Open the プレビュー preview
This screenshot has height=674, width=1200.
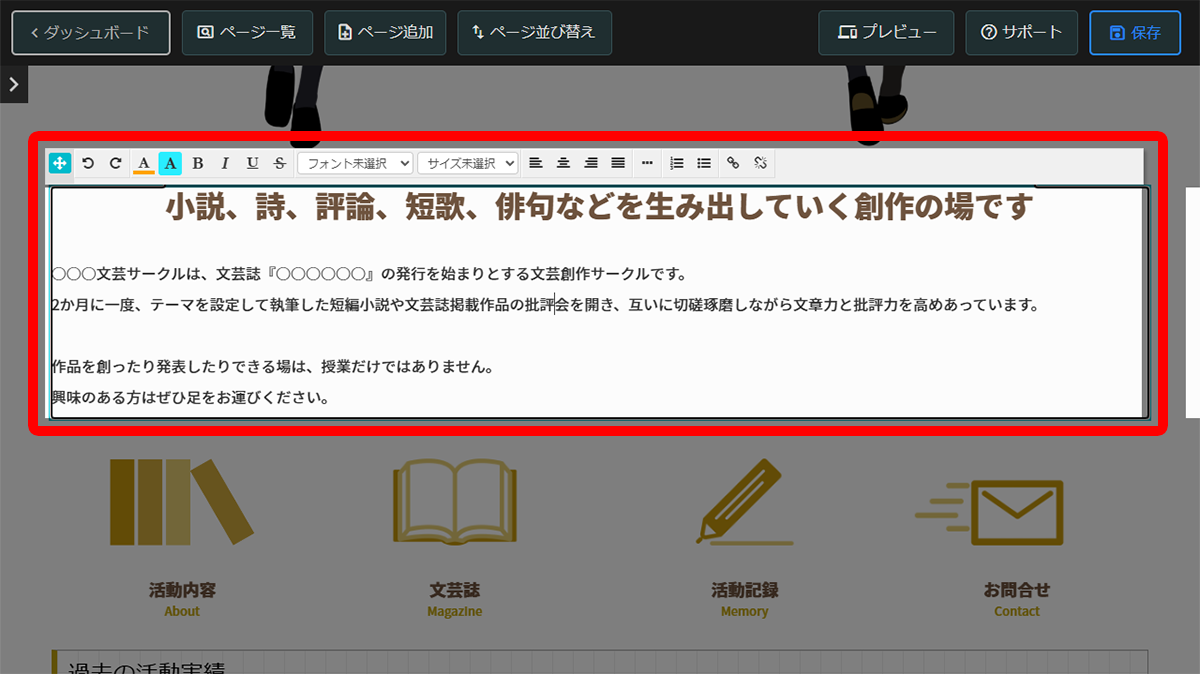885,32
